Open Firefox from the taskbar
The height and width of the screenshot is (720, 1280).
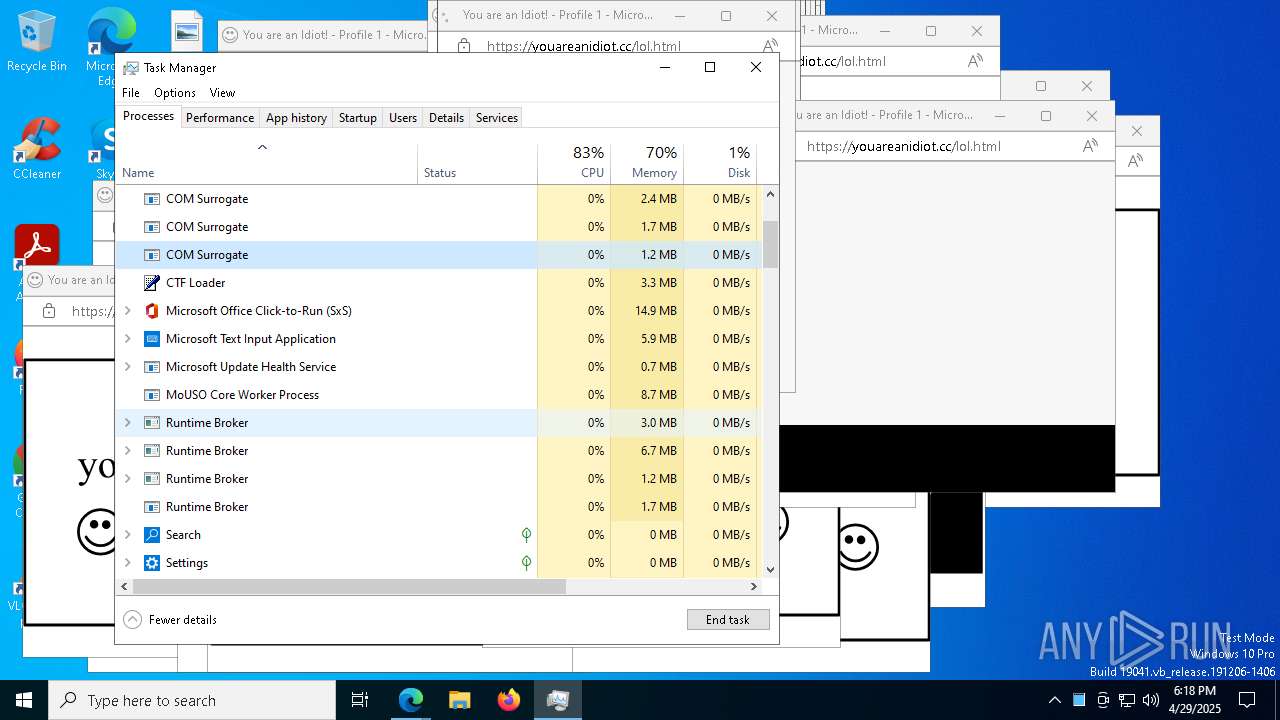coord(509,700)
